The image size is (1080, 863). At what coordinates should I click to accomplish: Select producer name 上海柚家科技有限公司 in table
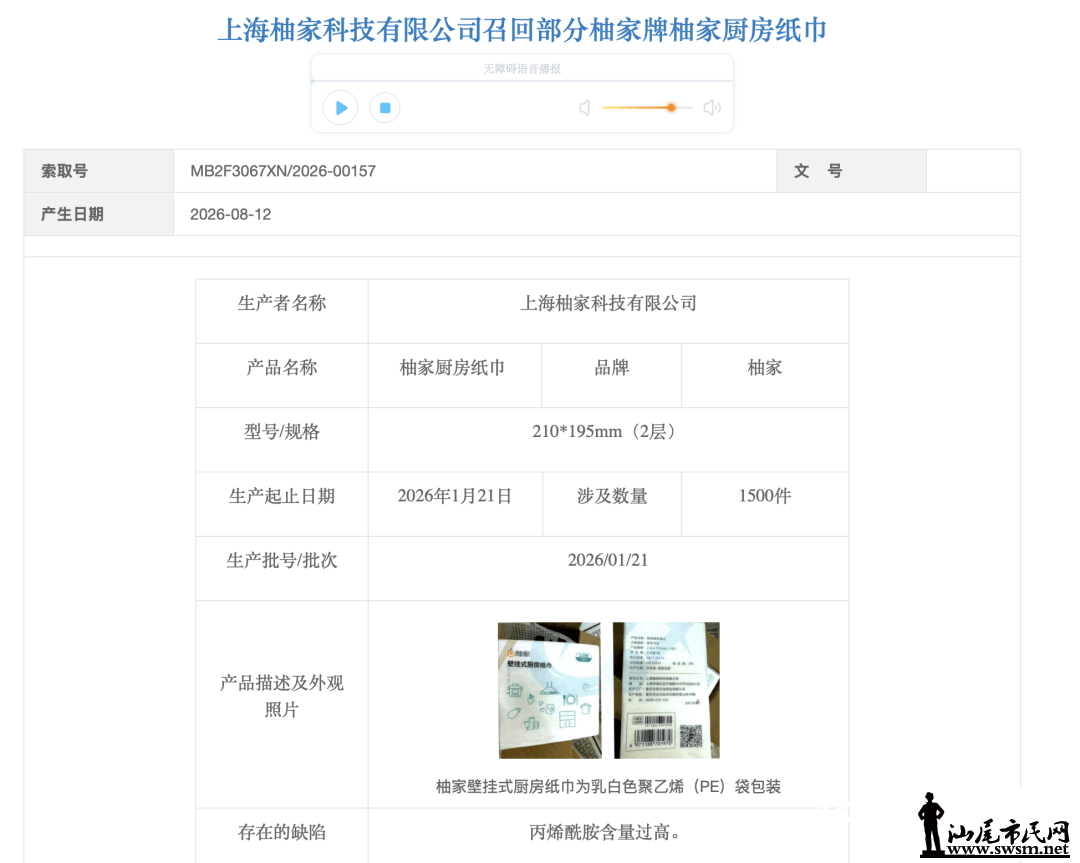click(608, 303)
